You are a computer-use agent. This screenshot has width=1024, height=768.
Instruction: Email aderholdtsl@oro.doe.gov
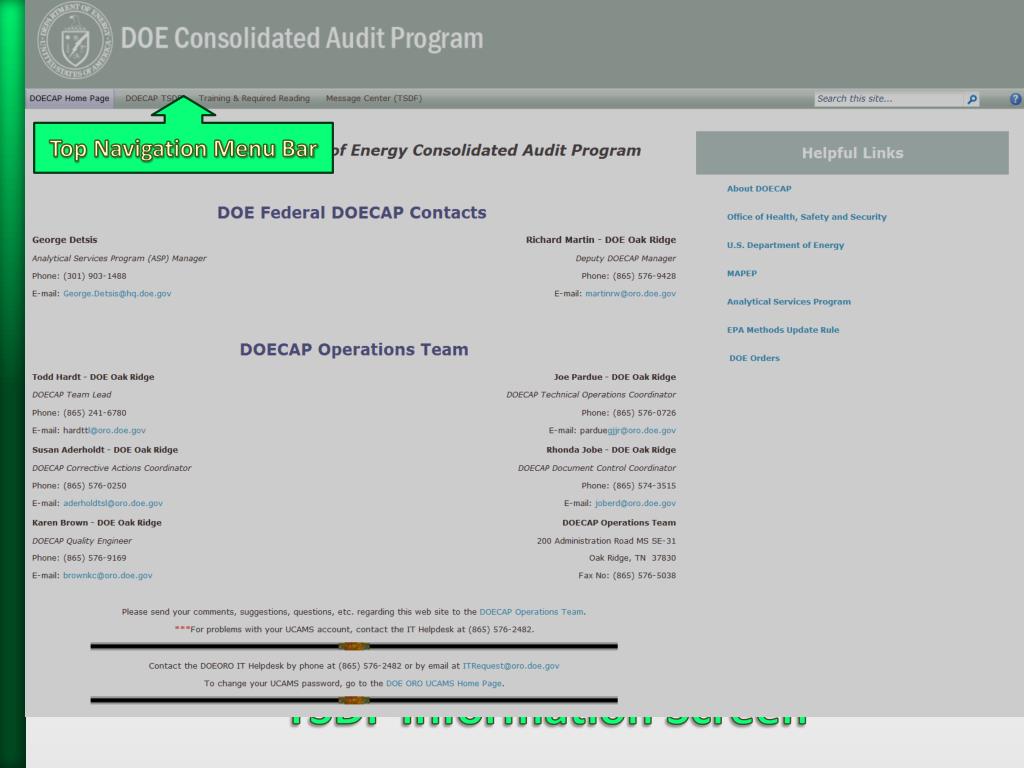pyautogui.click(x=113, y=504)
